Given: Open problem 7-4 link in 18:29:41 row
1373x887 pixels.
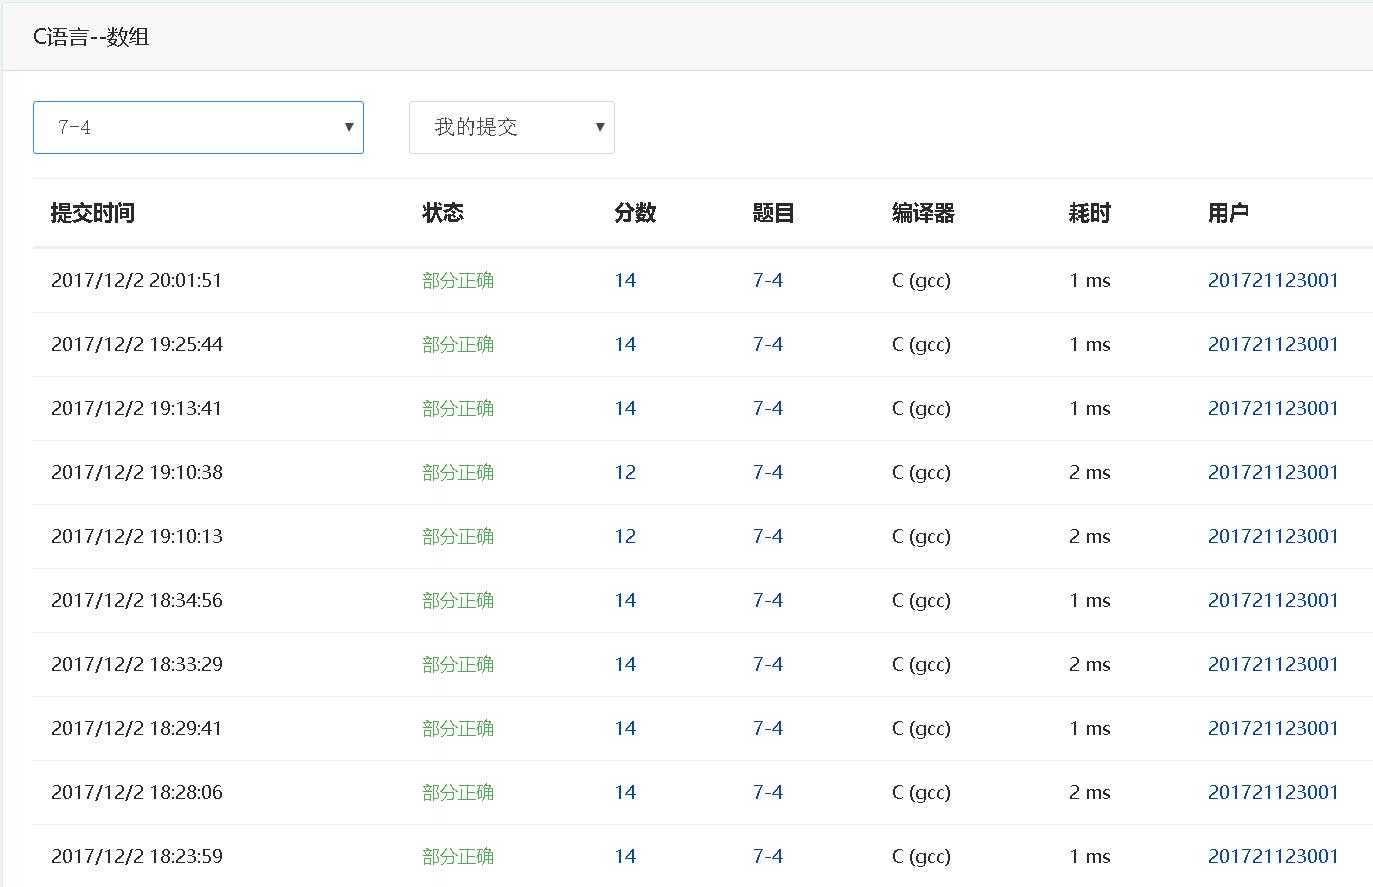Looking at the screenshot, I should 768,728.
